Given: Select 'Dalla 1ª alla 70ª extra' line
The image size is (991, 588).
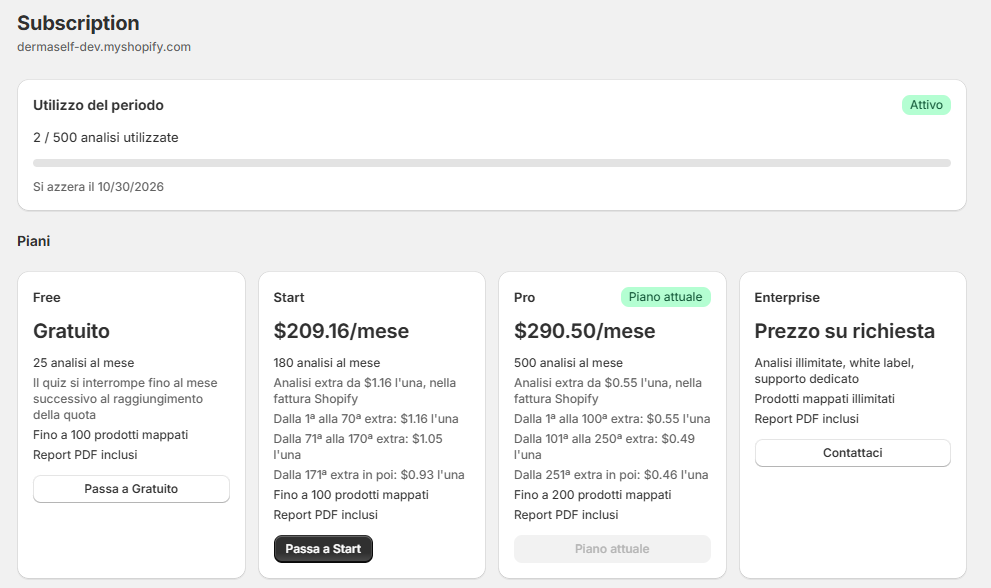Looking at the screenshot, I should (366, 419).
